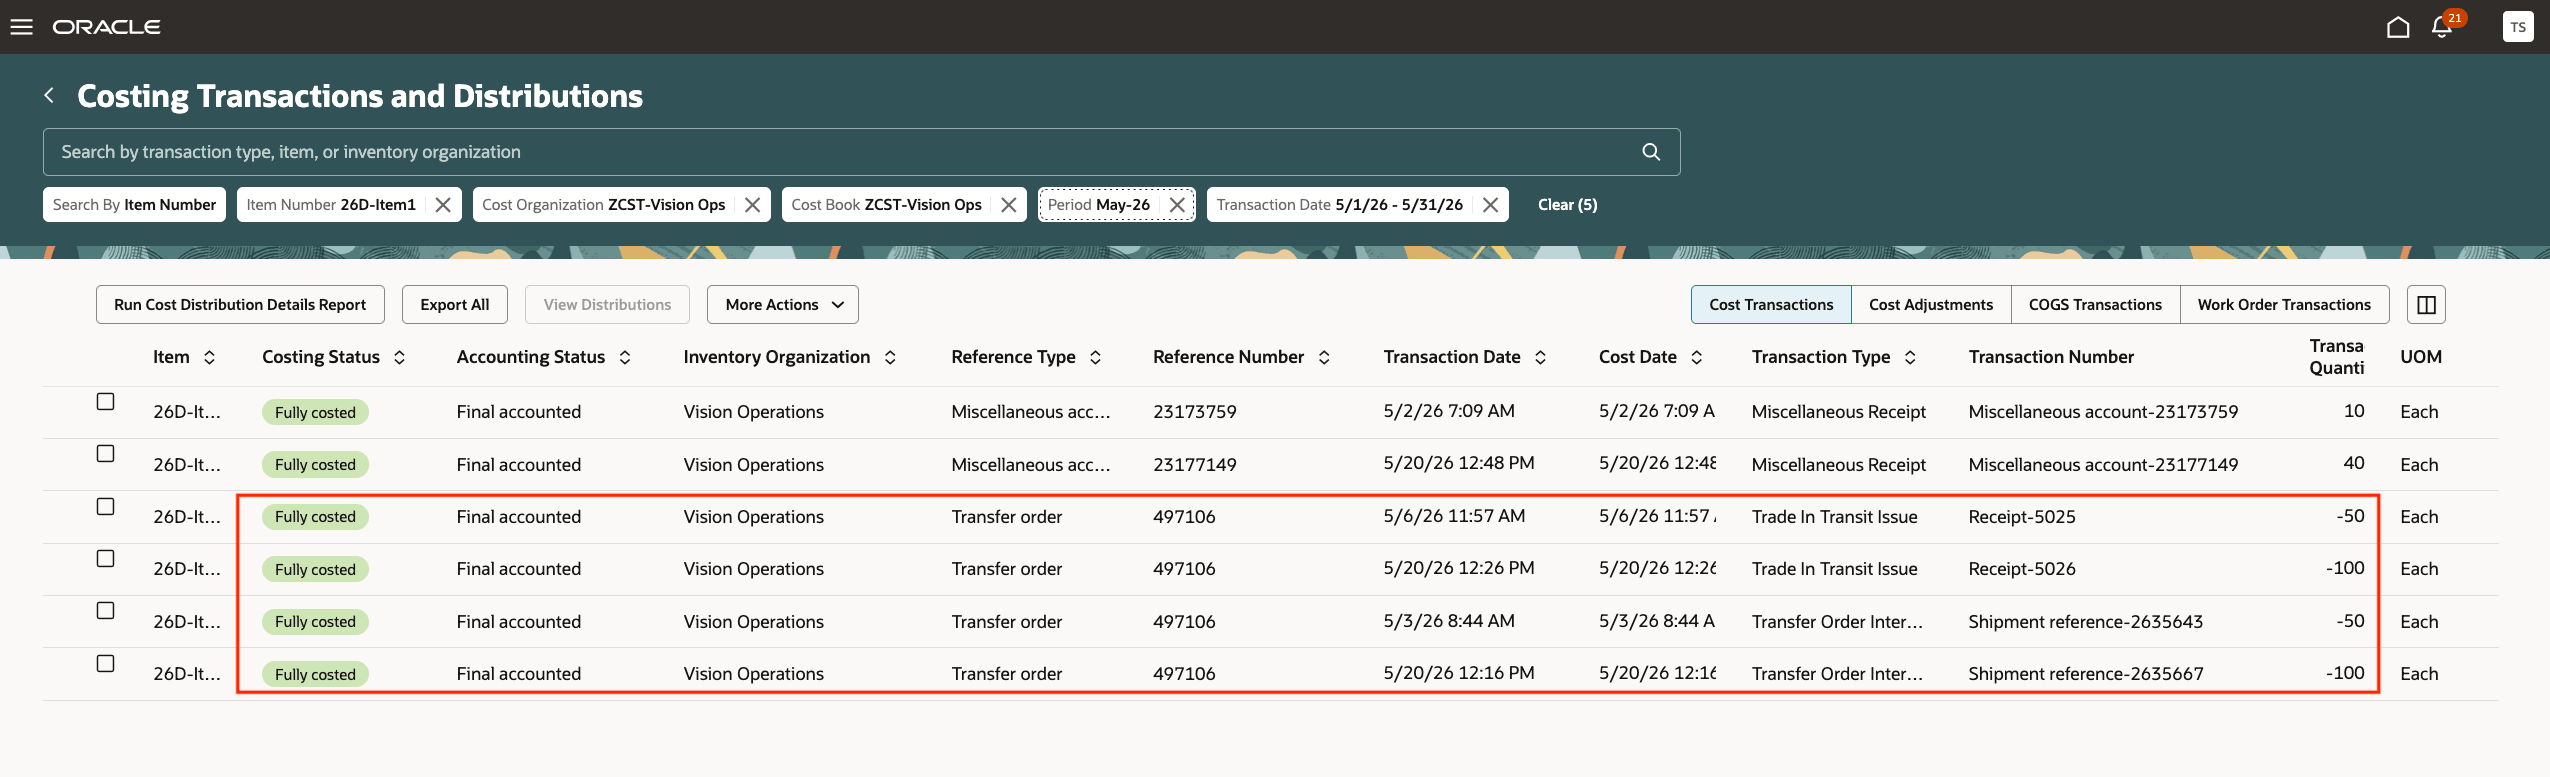This screenshot has height=777, width=2550.
Task: Open the Search By Item Number chip
Action: click(x=134, y=205)
